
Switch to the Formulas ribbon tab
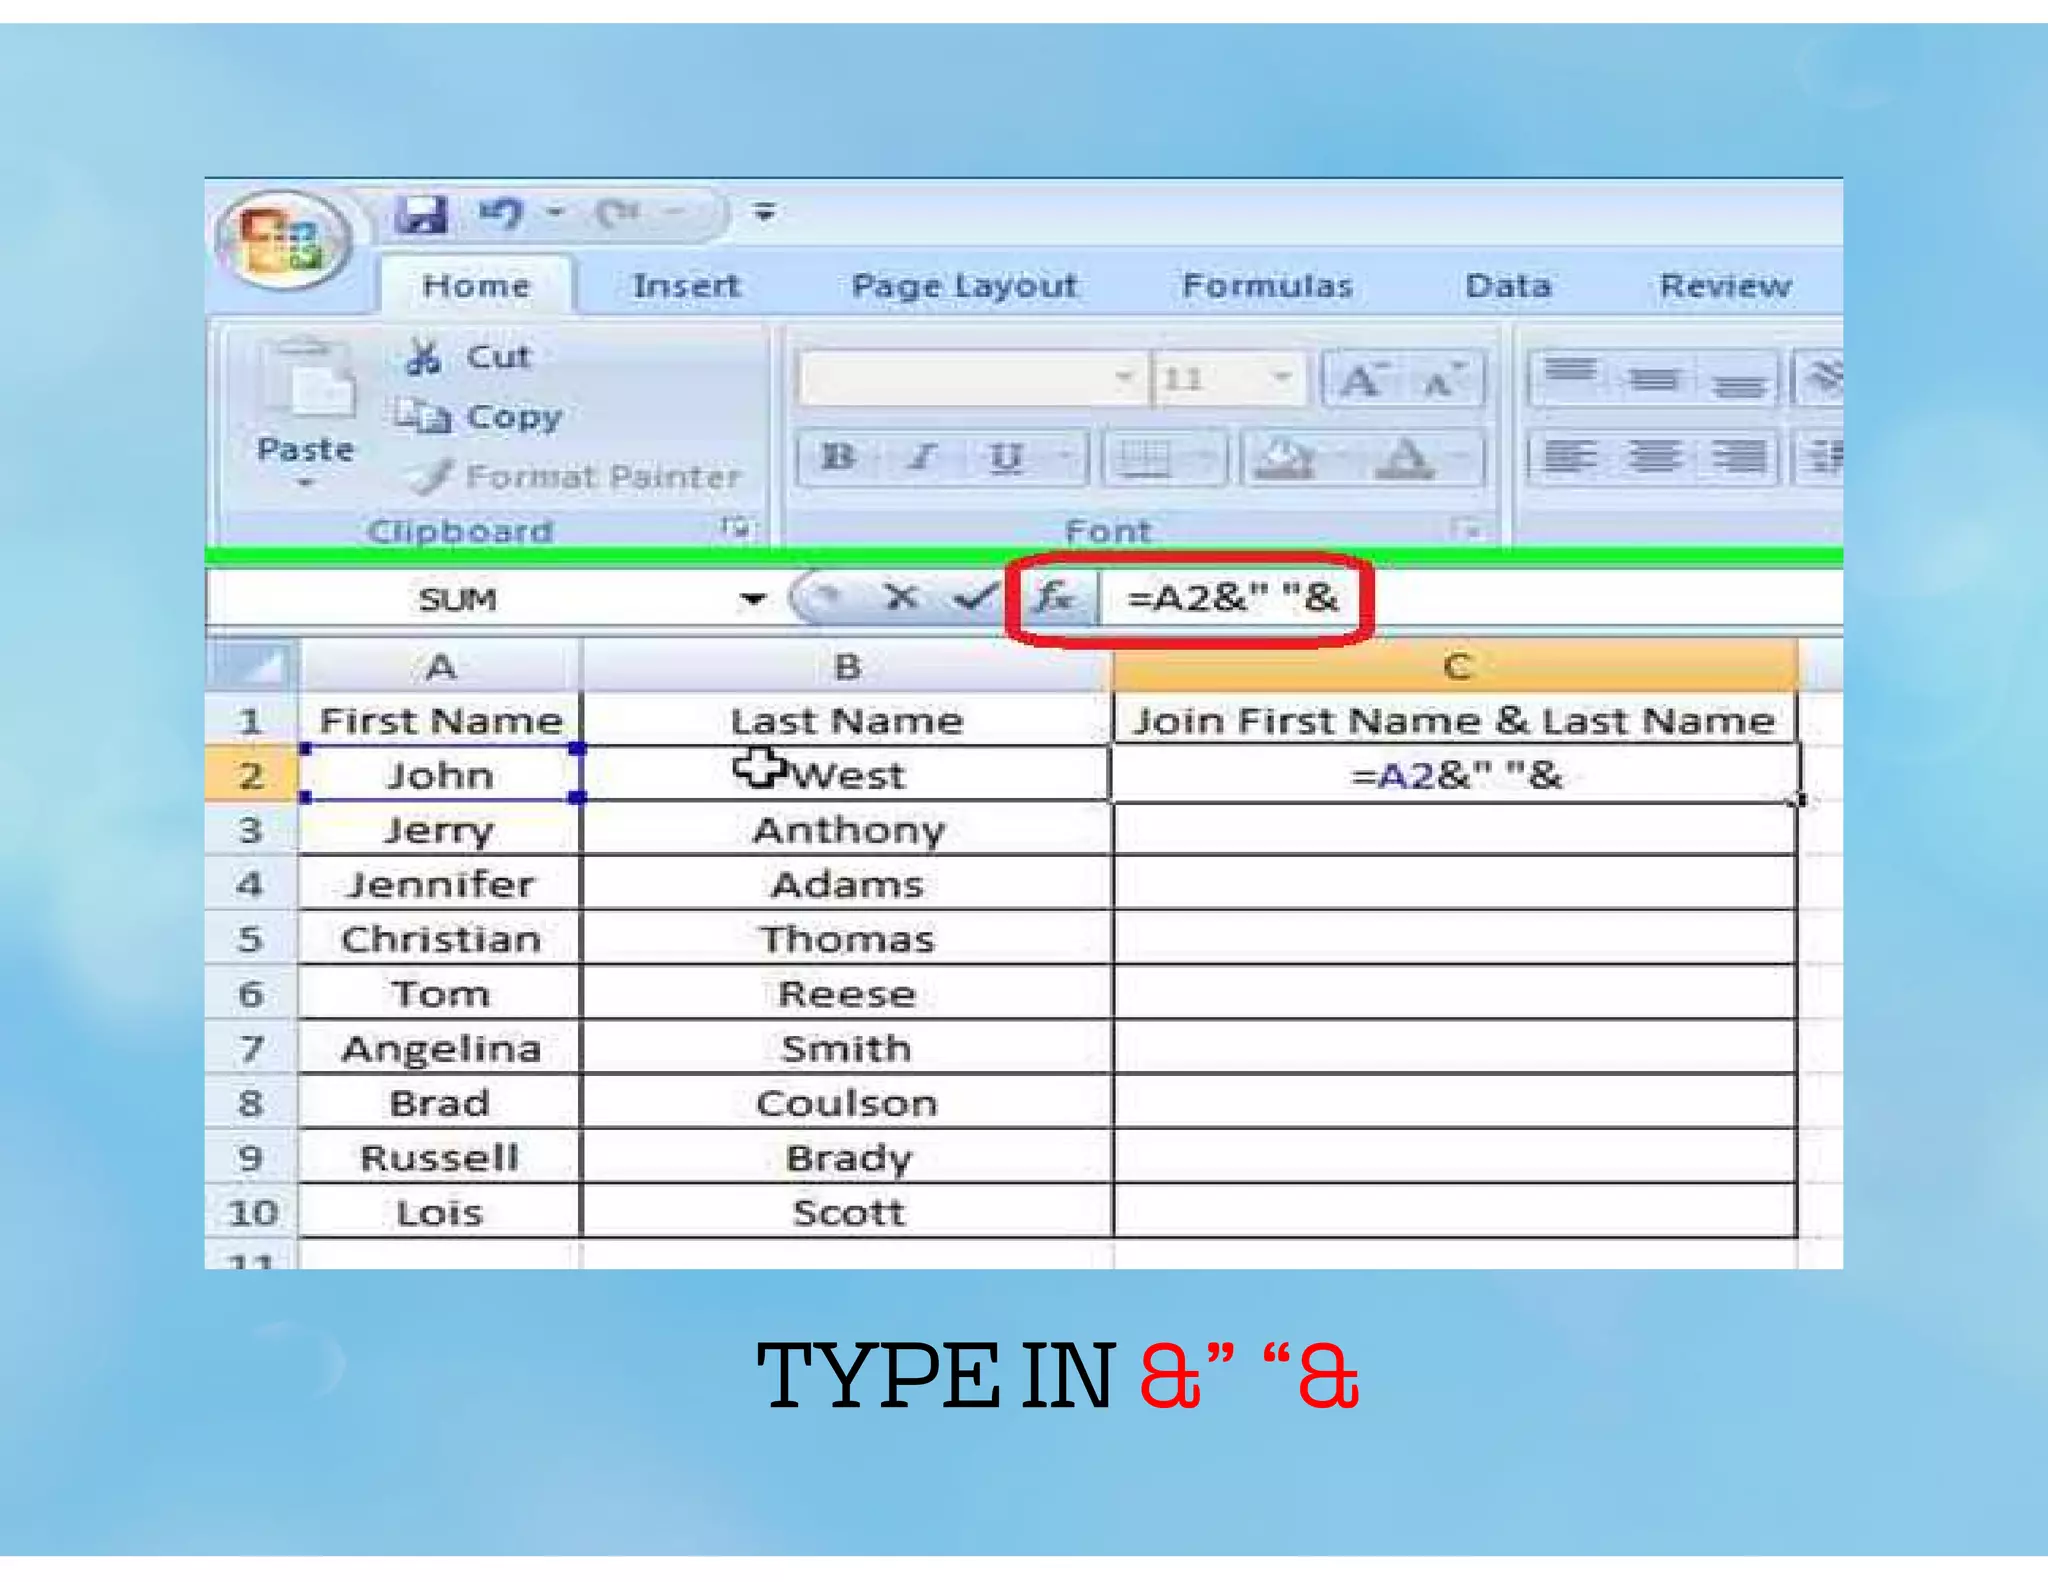point(1266,286)
